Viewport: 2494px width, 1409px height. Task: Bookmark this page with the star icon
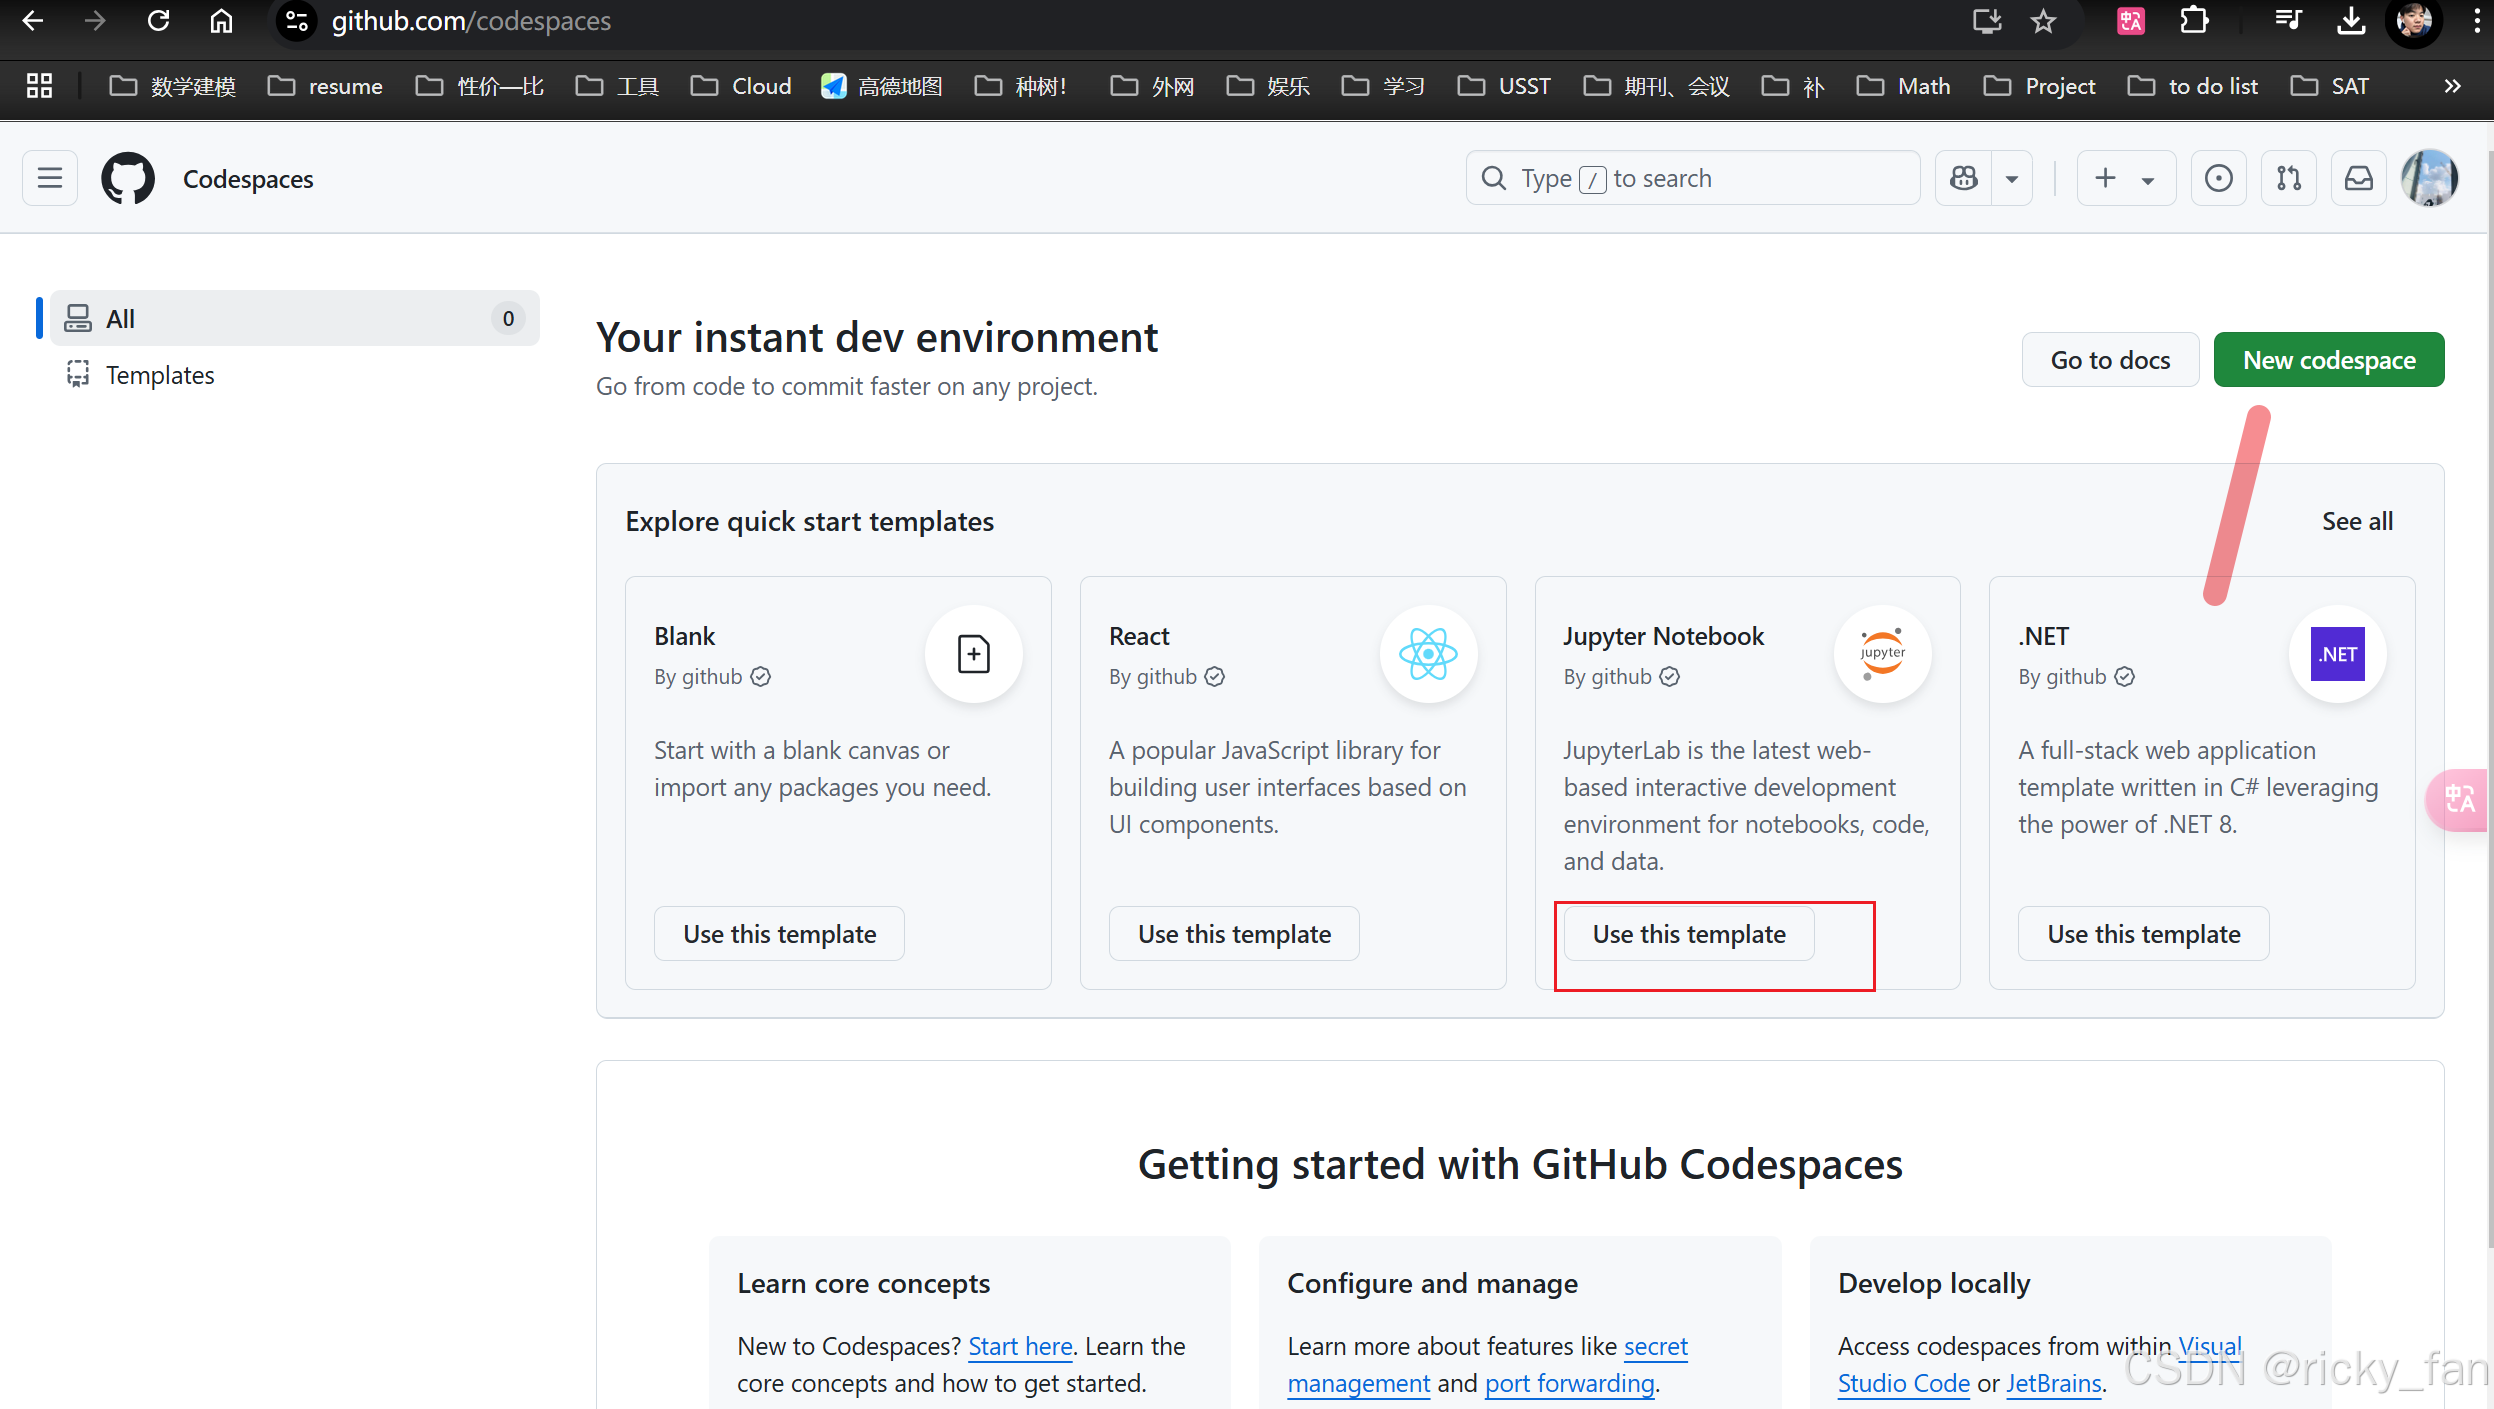(x=2043, y=21)
